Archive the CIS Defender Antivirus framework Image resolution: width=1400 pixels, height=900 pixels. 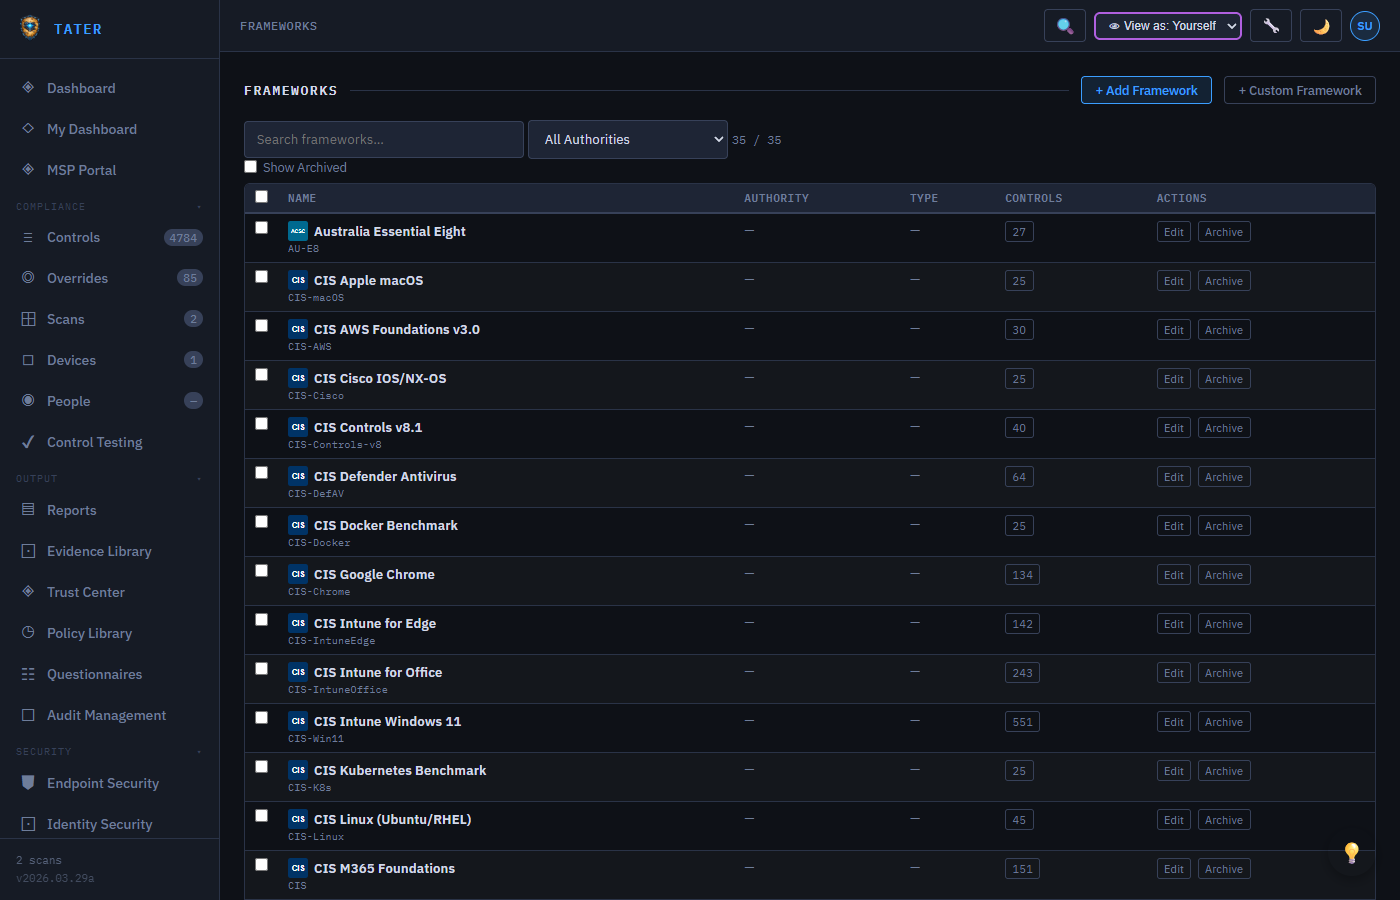tap(1224, 477)
